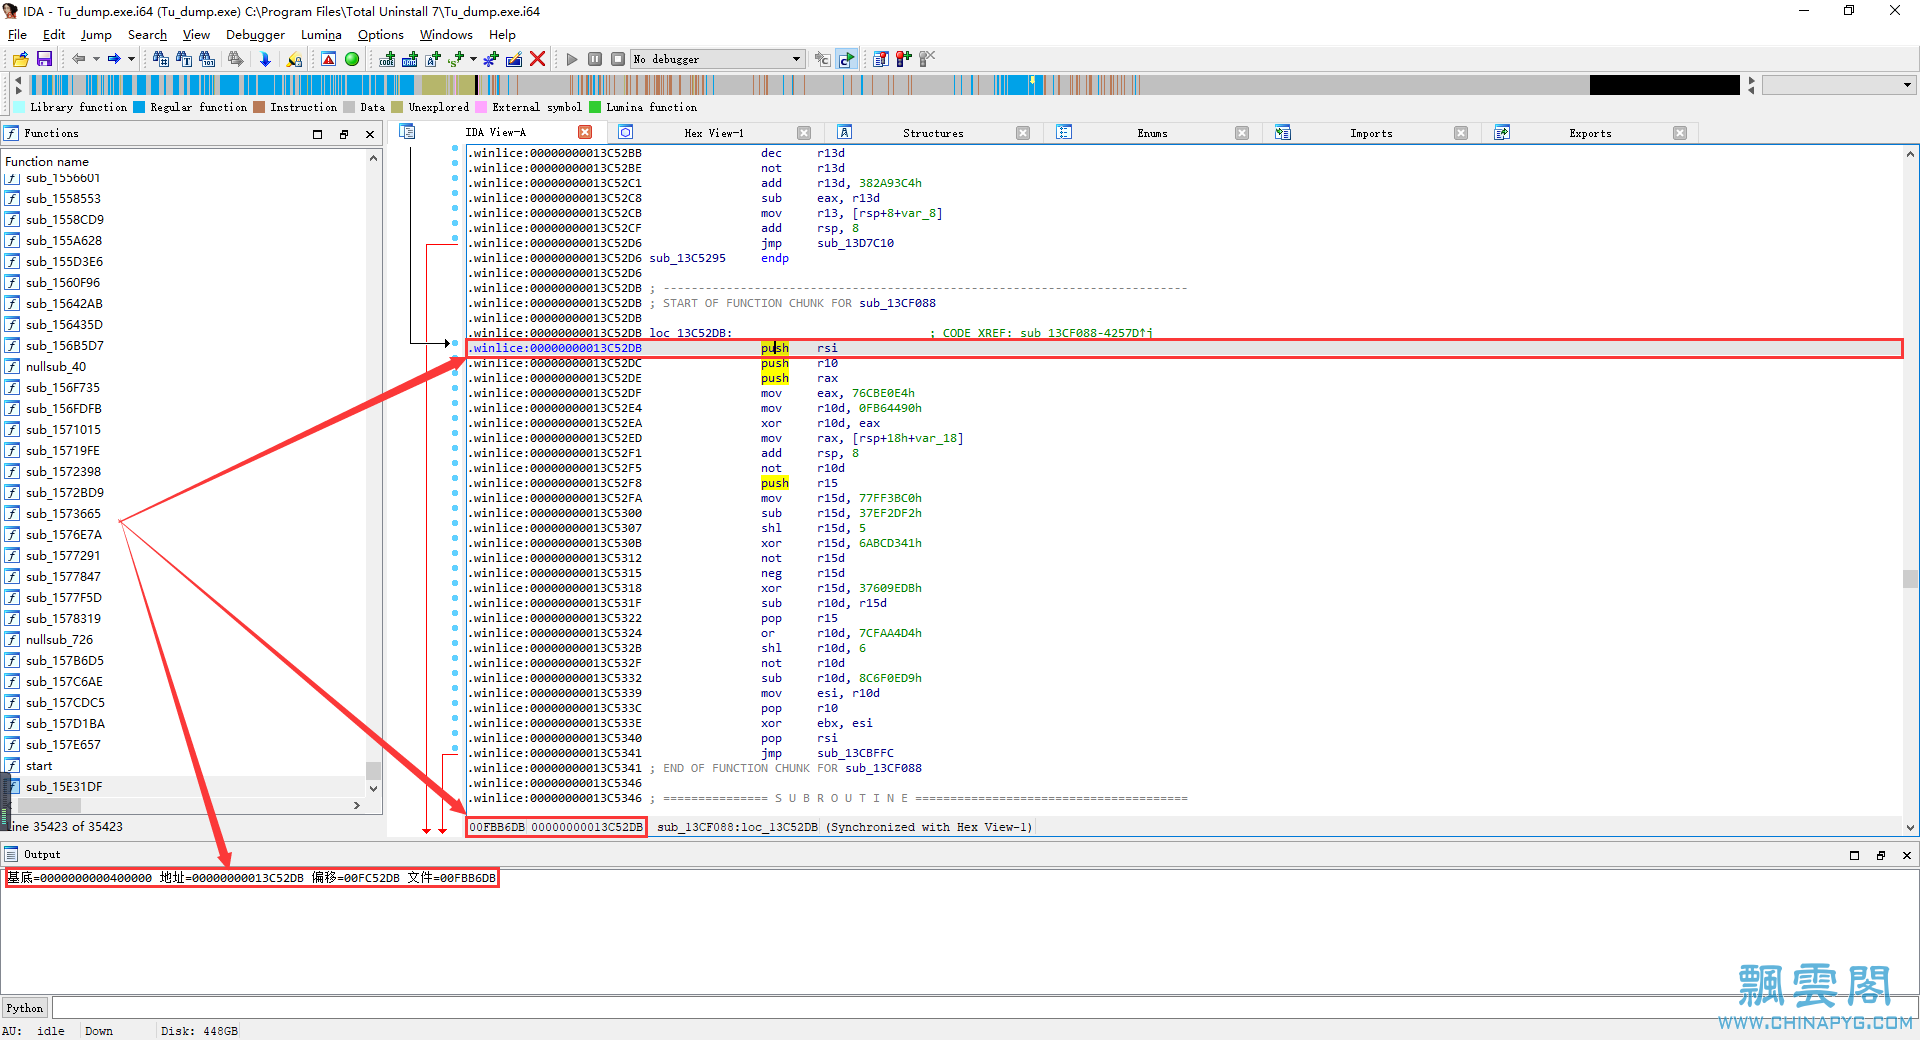This screenshot has height=1040, width=1920.
Task: Select nullsub_726 in Functions list
Action: click(x=59, y=640)
